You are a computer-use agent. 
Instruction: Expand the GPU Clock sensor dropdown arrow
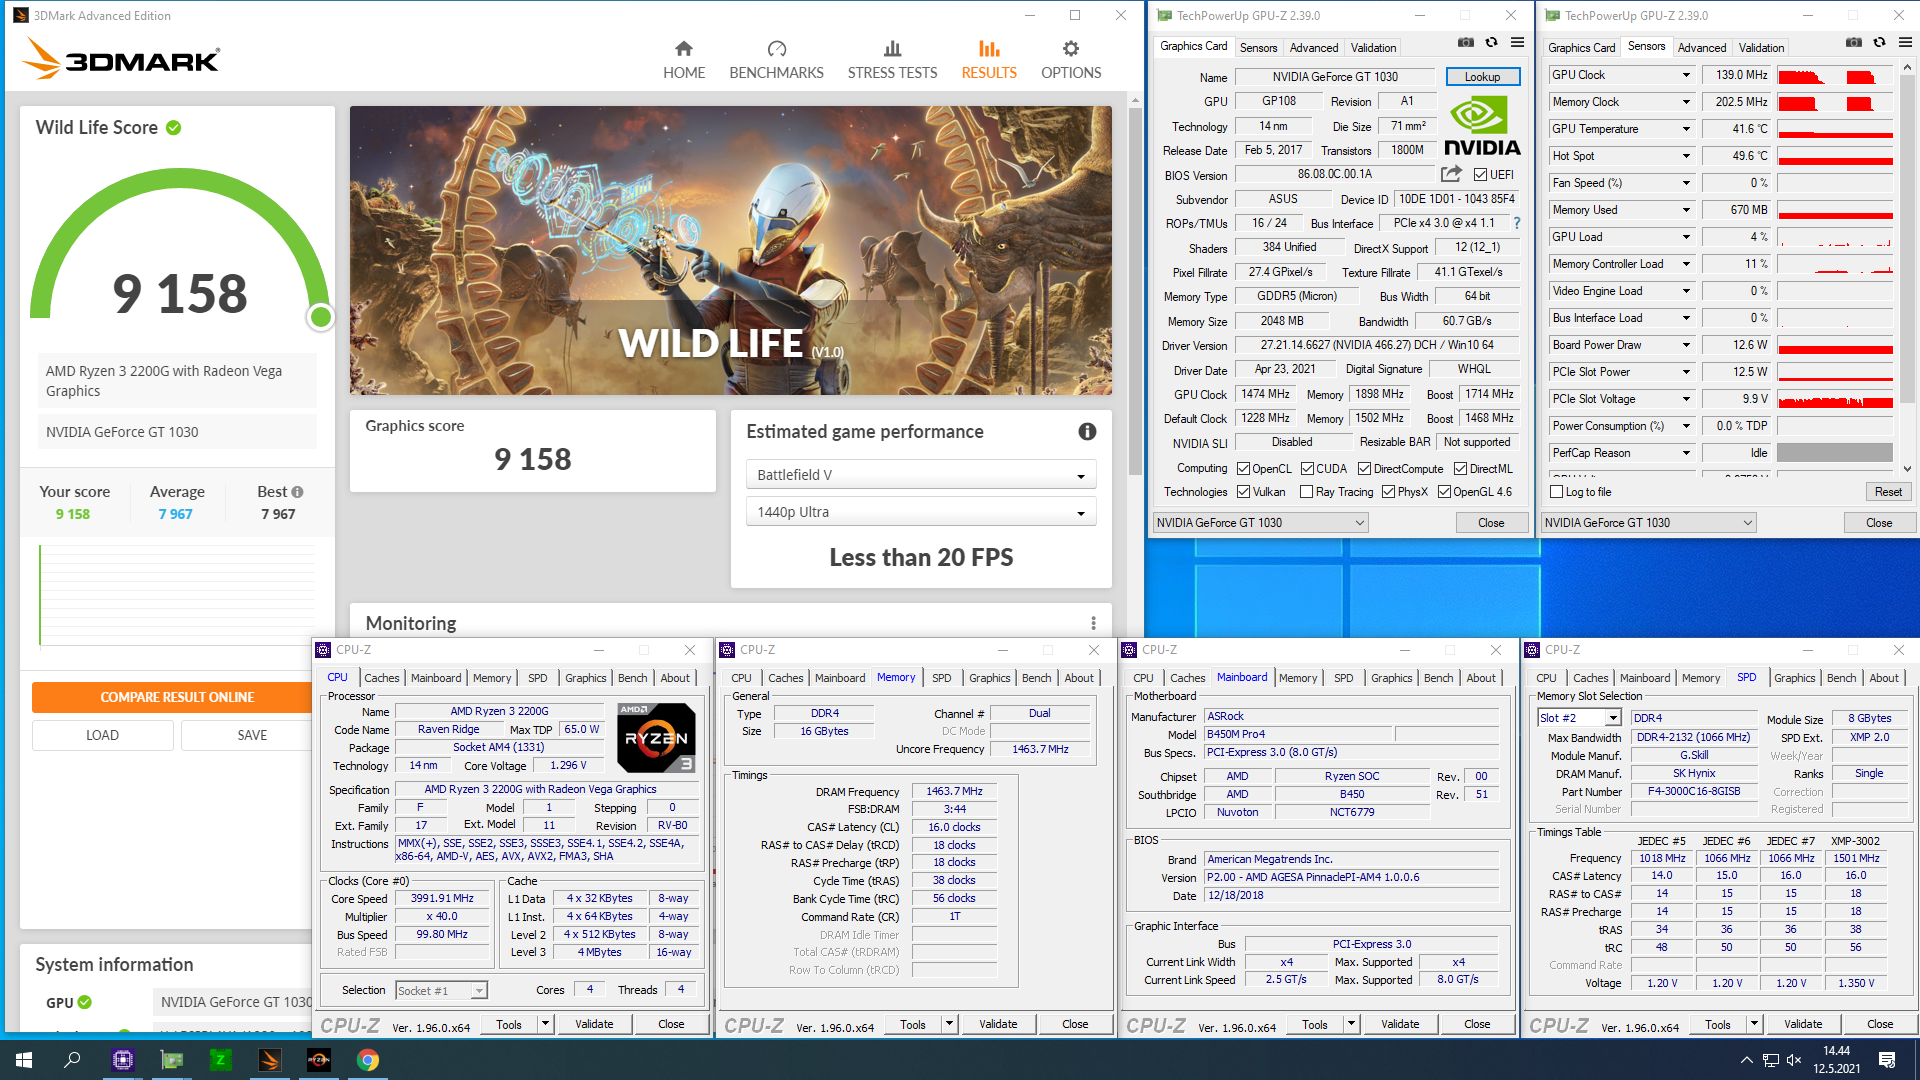click(x=1686, y=75)
